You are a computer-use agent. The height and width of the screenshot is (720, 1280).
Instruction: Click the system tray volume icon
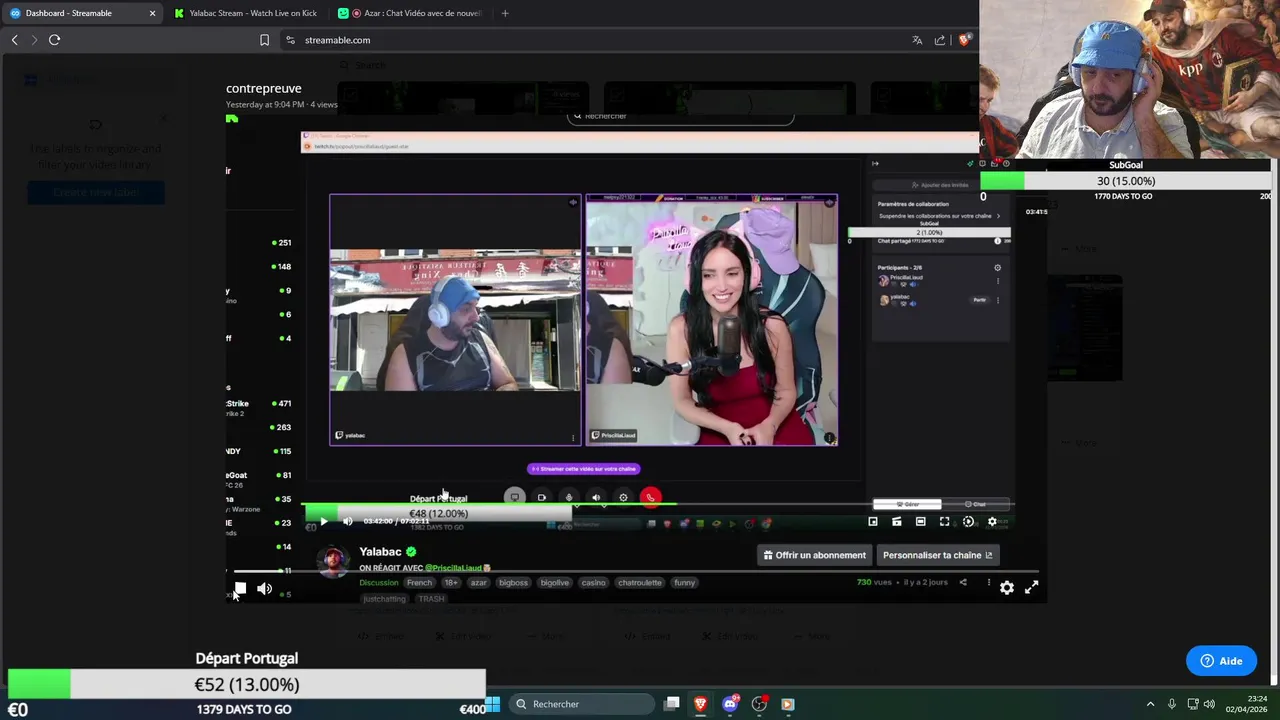click(1210, 704)
